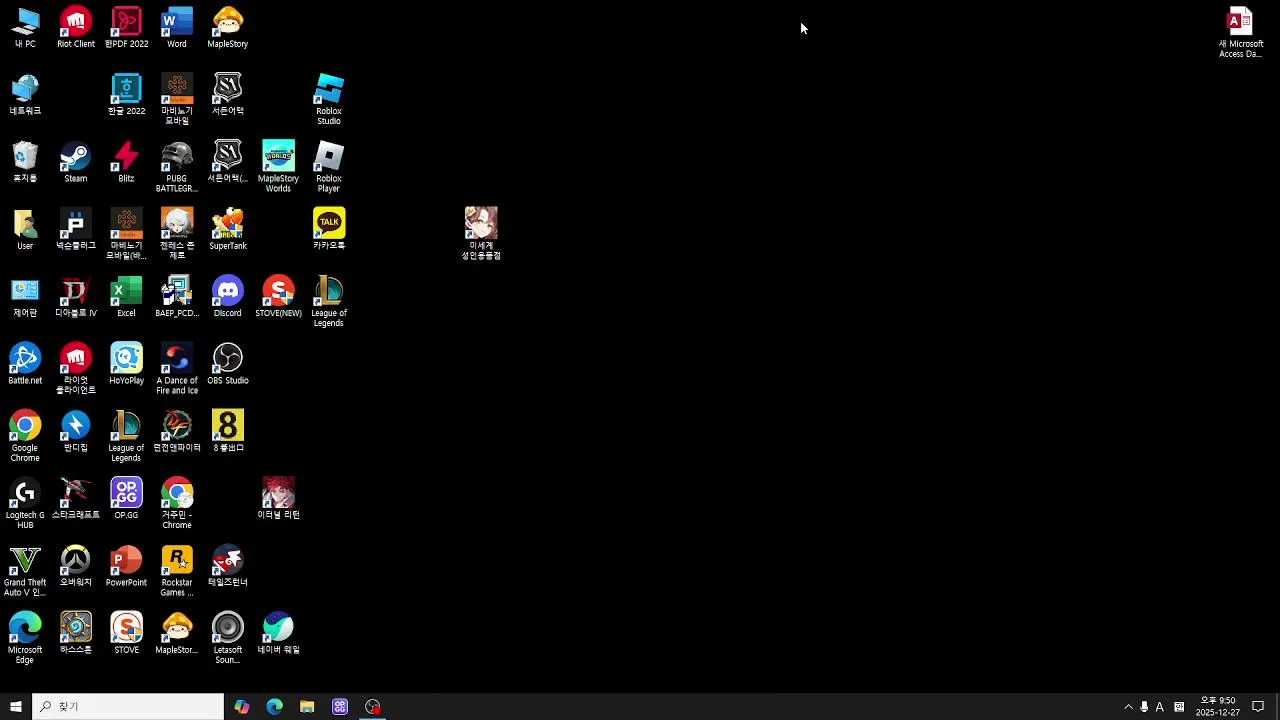Open the OP.GG taskbar button
The image size is (1280, 720).
click(340, 707)
